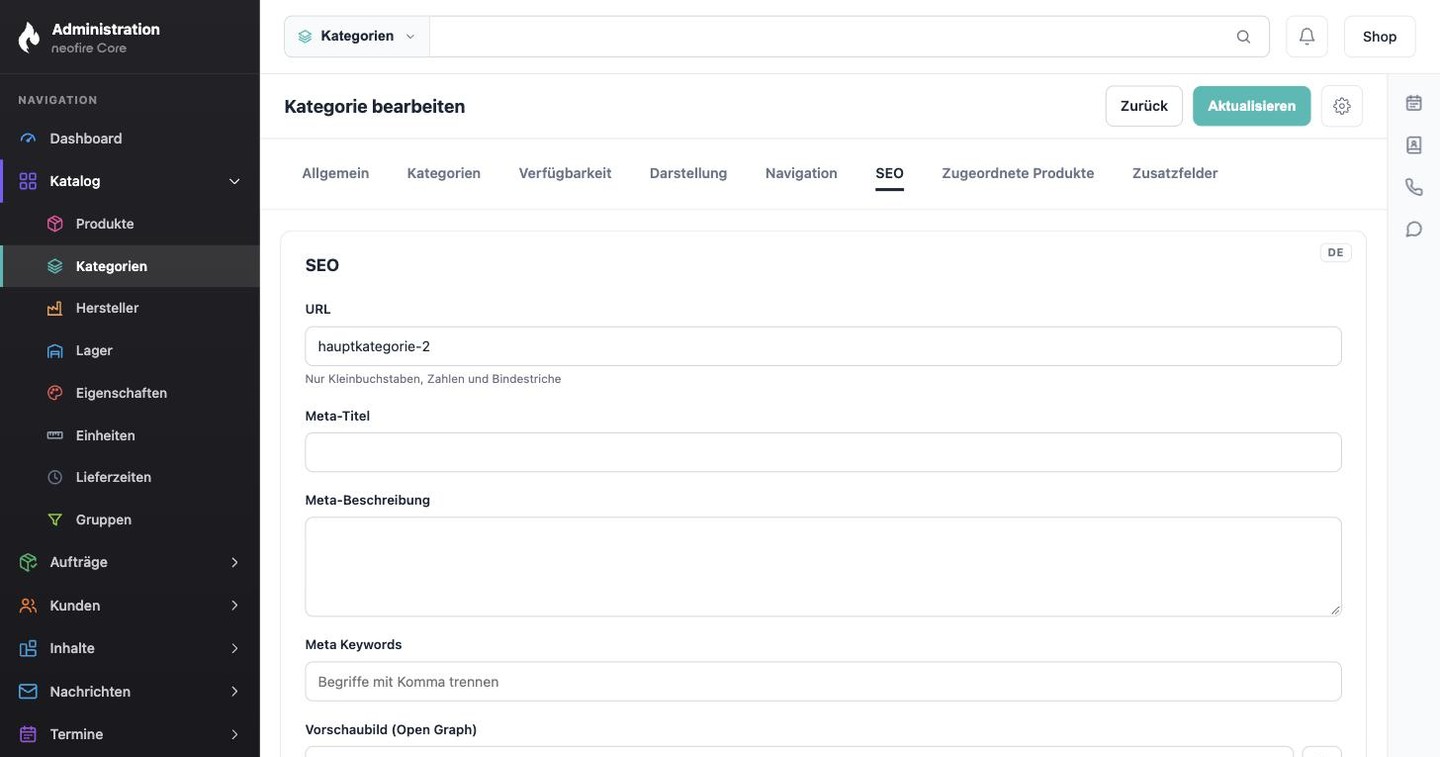Open the chat bubble icon in right sidebar
1440x757 pixels.
pyautogui.click(x=1414, y=229)
